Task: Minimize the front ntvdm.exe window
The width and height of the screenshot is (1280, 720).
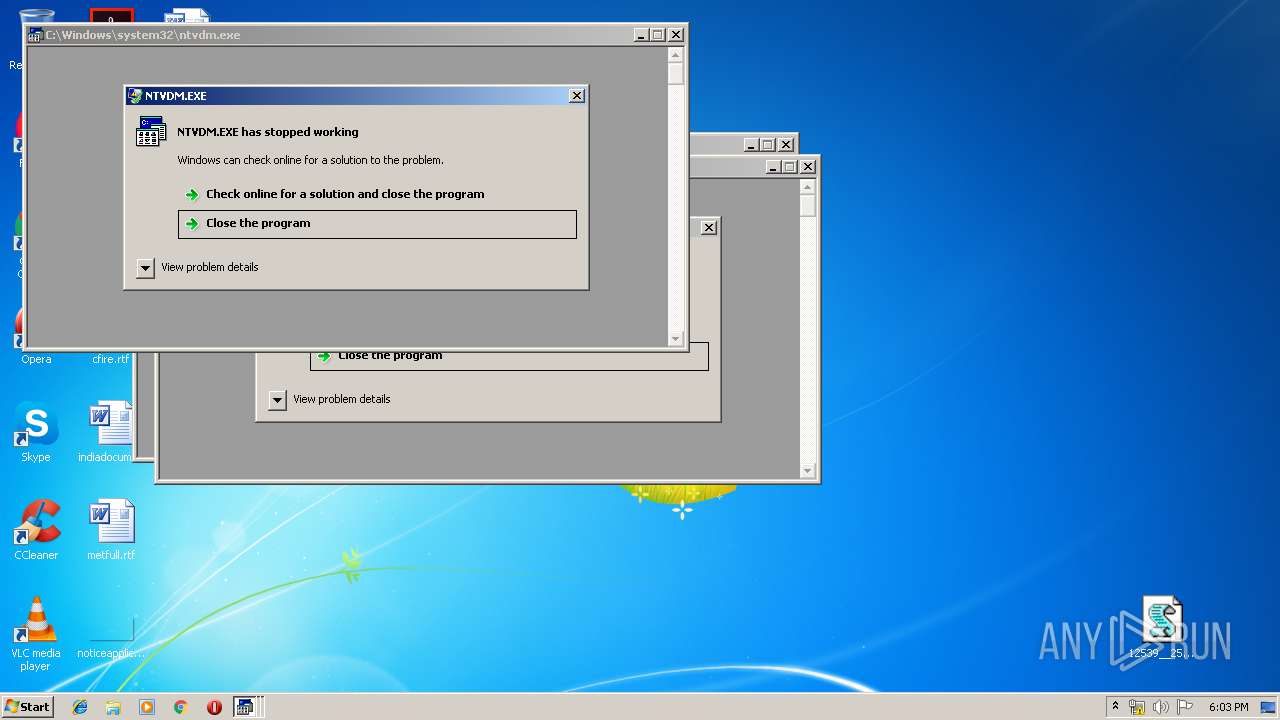Action: click(x=641, y=35)
